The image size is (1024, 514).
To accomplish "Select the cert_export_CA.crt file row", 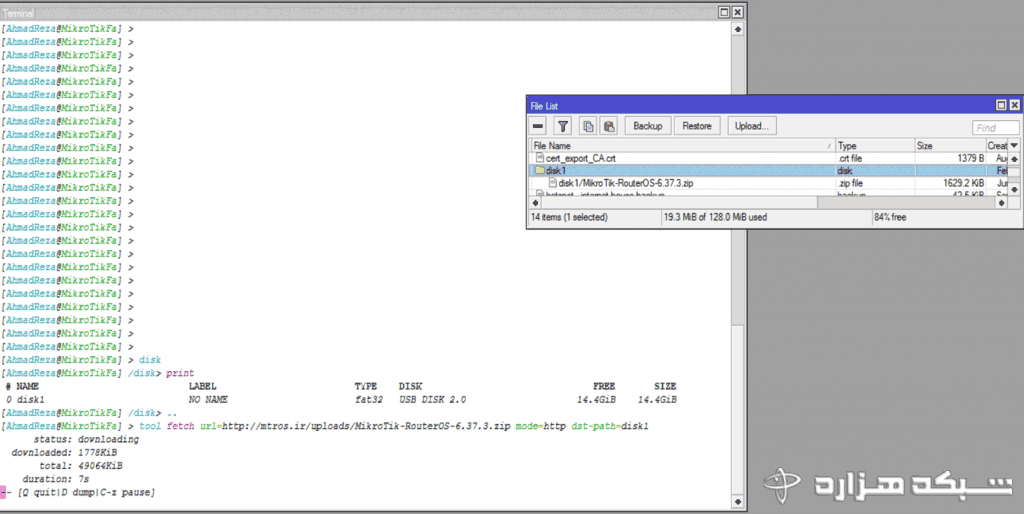I will (769, 158).
